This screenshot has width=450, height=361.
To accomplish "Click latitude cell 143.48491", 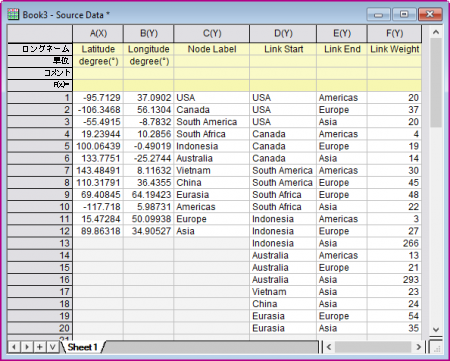I will click(98, 170).
